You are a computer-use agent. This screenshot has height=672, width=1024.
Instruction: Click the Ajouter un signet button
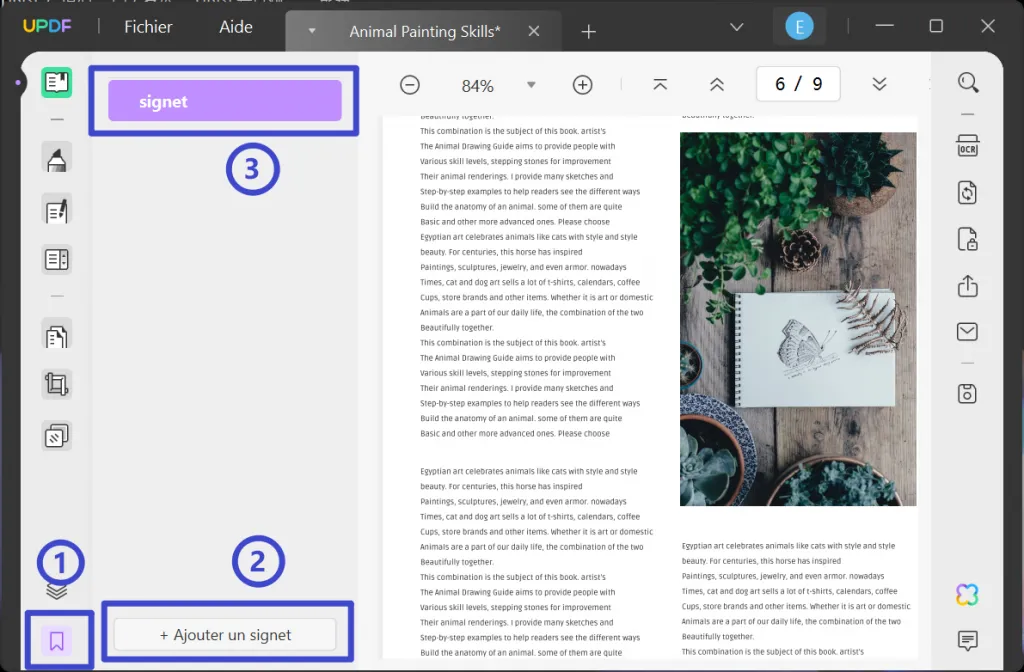tap(226, 634)
